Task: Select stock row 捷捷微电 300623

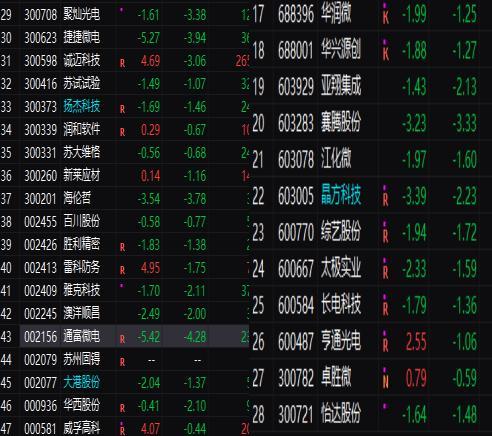Action: coord(125,38)
